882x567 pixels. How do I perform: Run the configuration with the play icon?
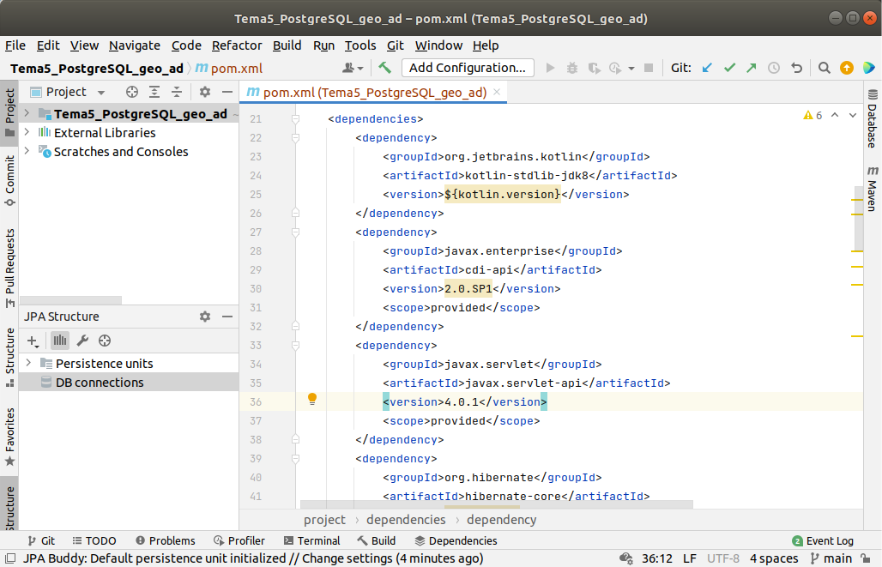tap(550, 68)
